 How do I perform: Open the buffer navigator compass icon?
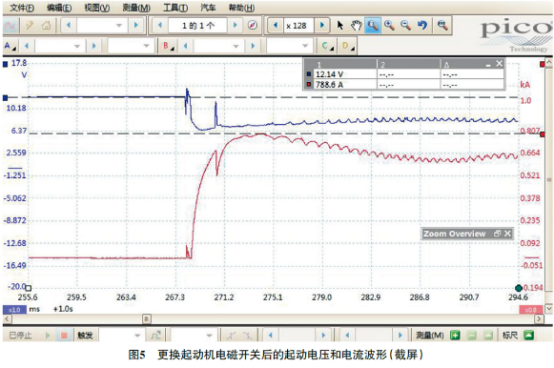252,25
